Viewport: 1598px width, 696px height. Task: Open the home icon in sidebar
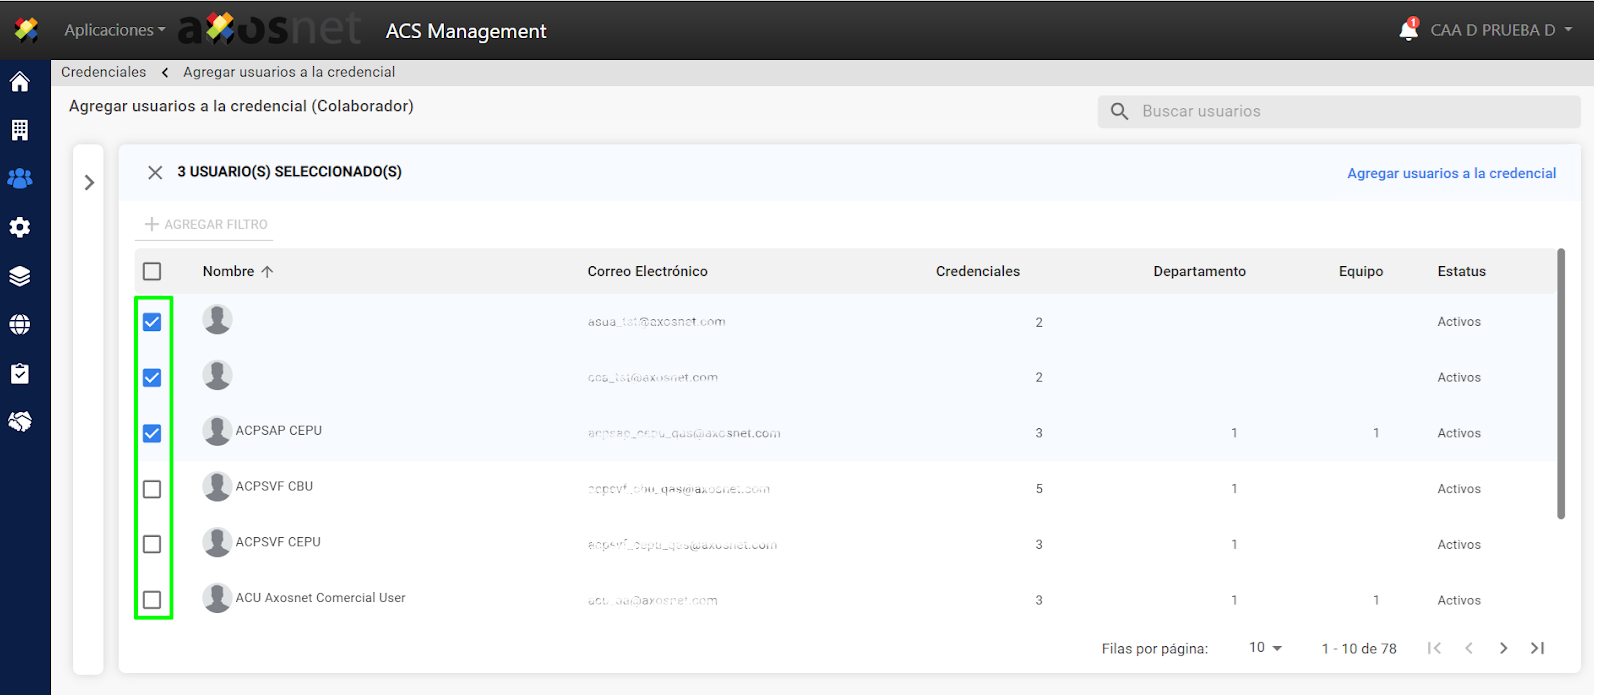(20, 82)
